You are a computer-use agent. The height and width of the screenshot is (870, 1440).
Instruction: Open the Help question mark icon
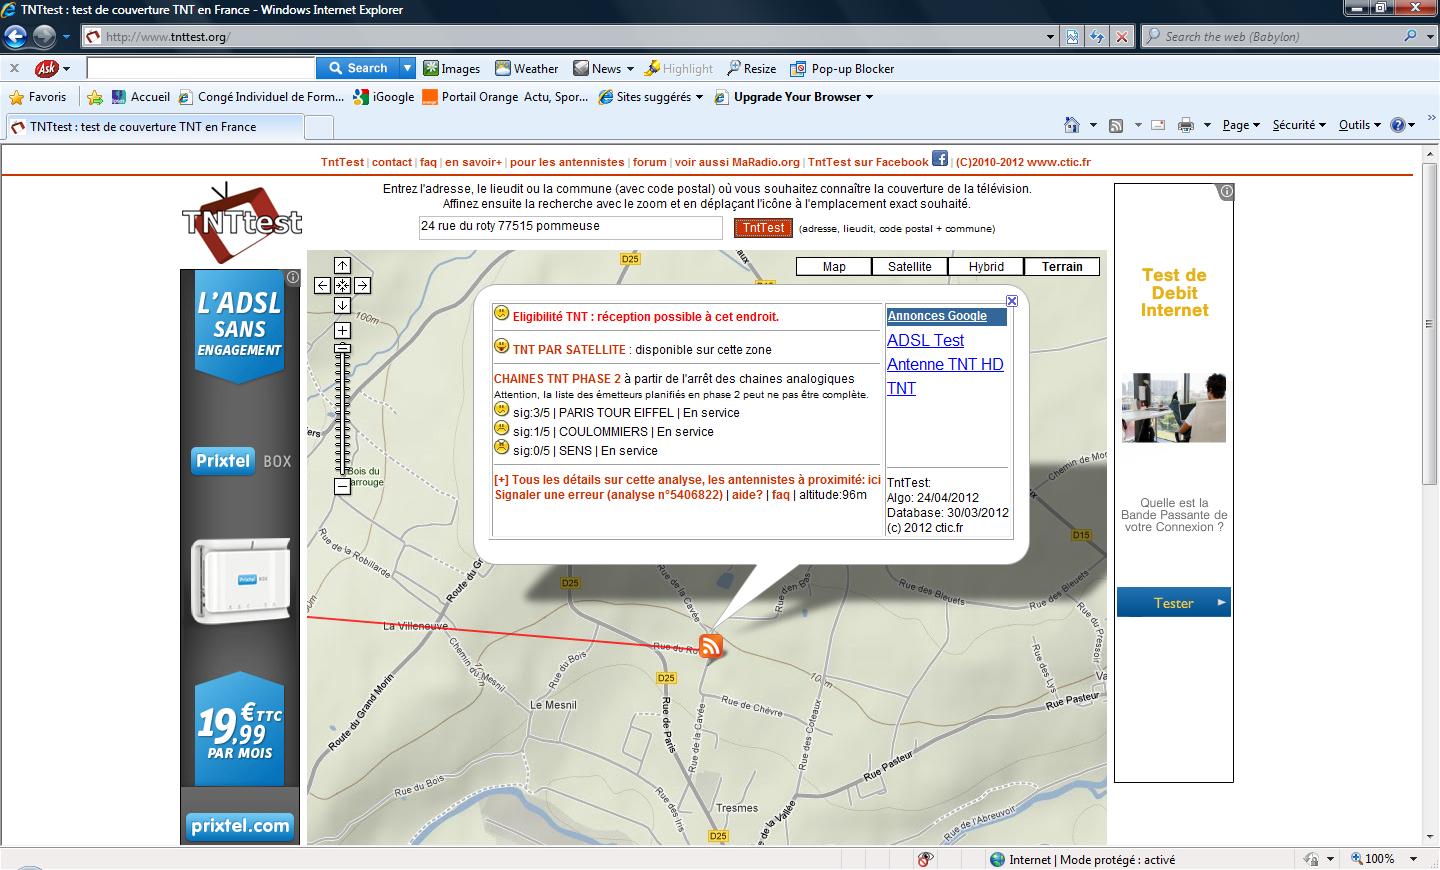(1398, 125)
